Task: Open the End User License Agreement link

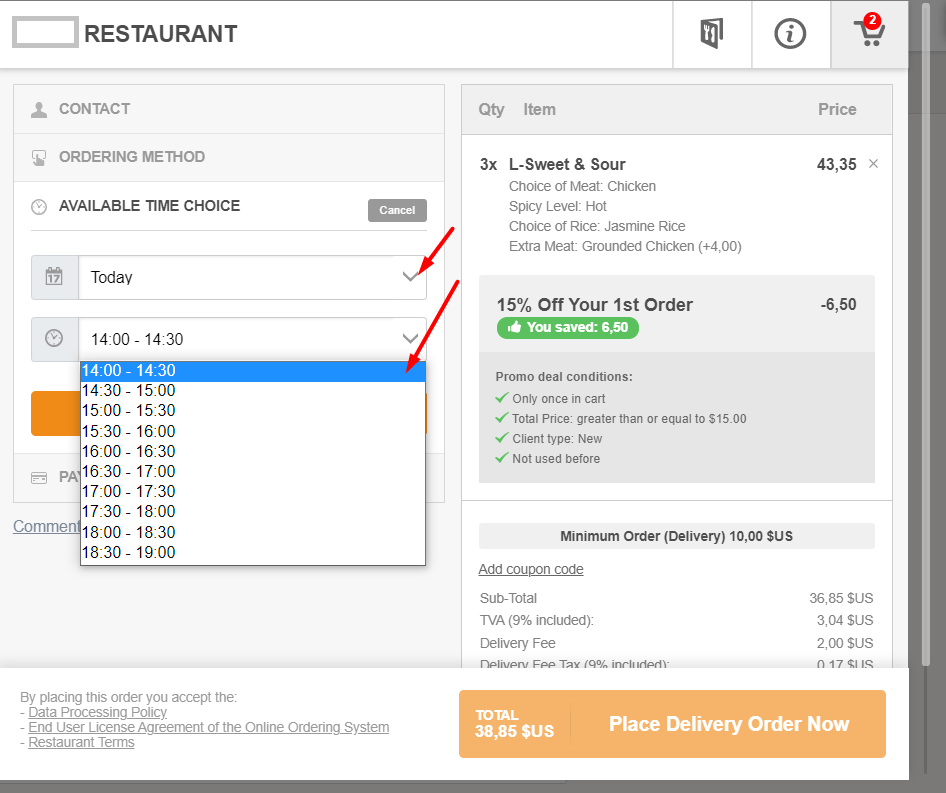Action: [x=209, y=727]
